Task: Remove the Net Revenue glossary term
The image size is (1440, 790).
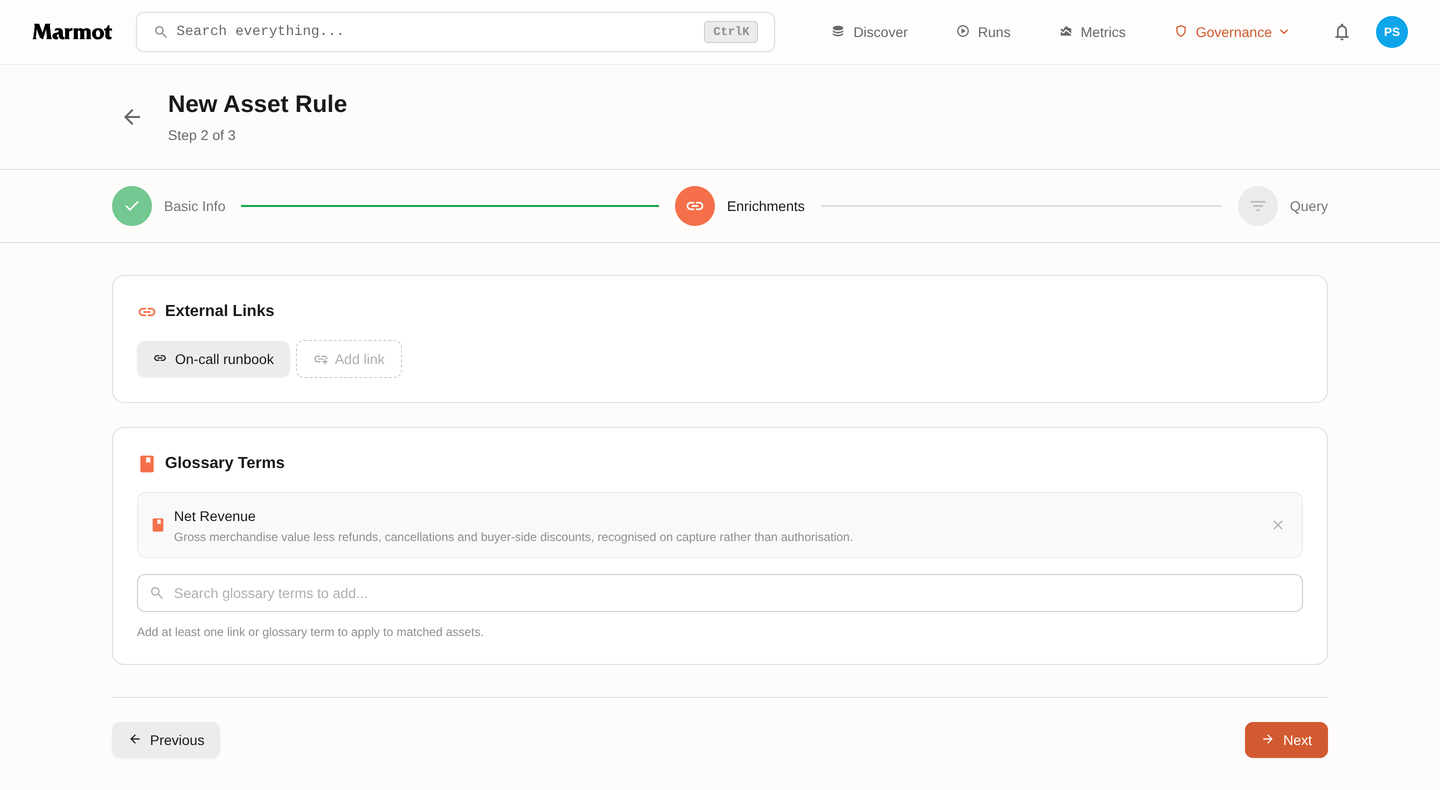Action: [x=1278, y=525]
